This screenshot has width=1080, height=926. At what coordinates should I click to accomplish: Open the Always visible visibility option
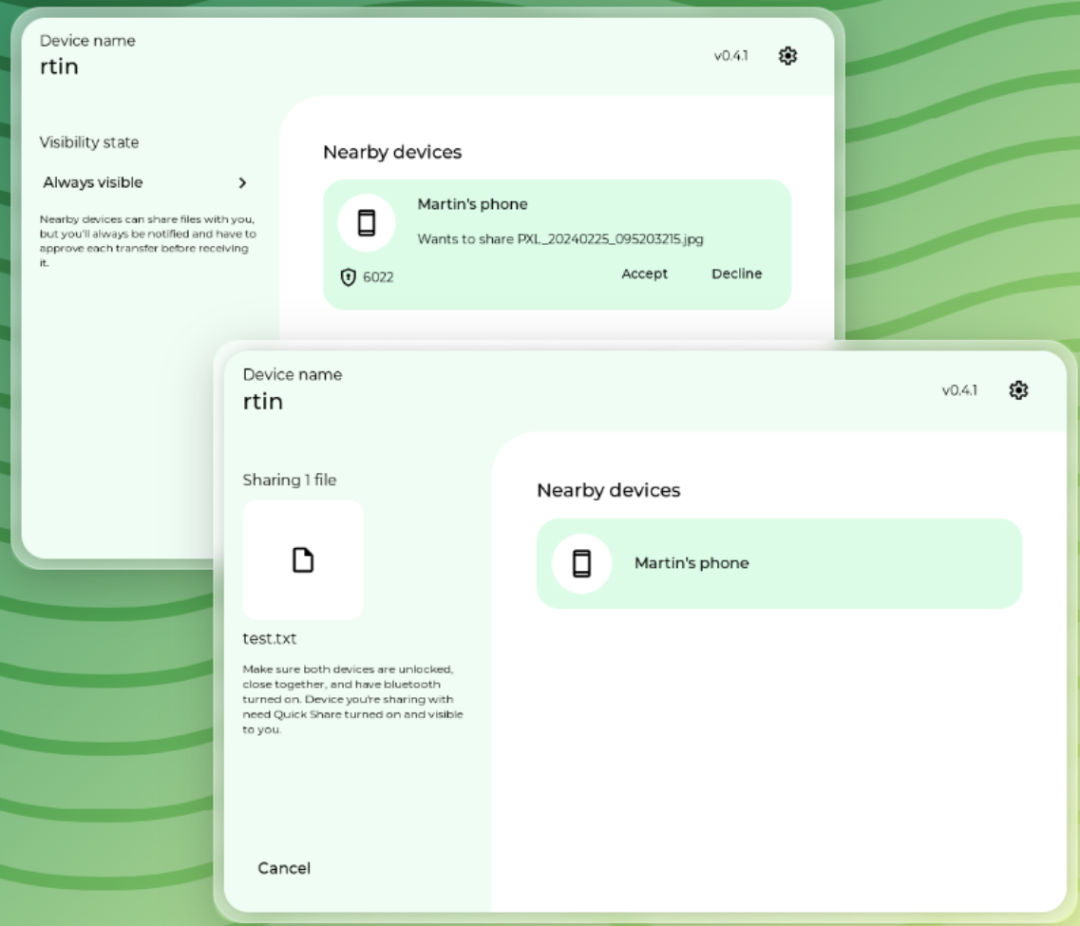(x=146, y=183)
